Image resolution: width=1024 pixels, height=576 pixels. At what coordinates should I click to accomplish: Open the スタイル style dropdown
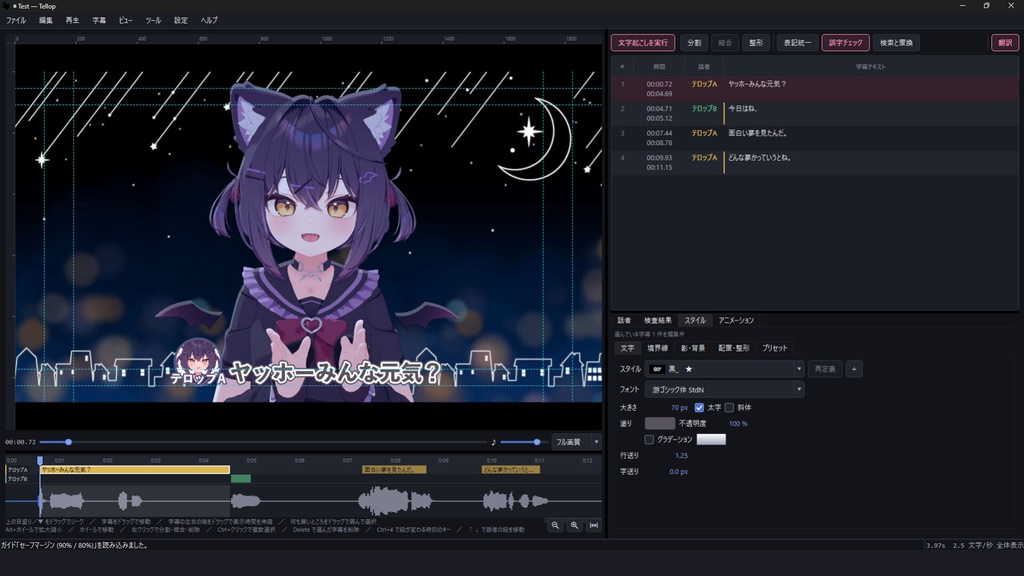click(x=724, y=369)
